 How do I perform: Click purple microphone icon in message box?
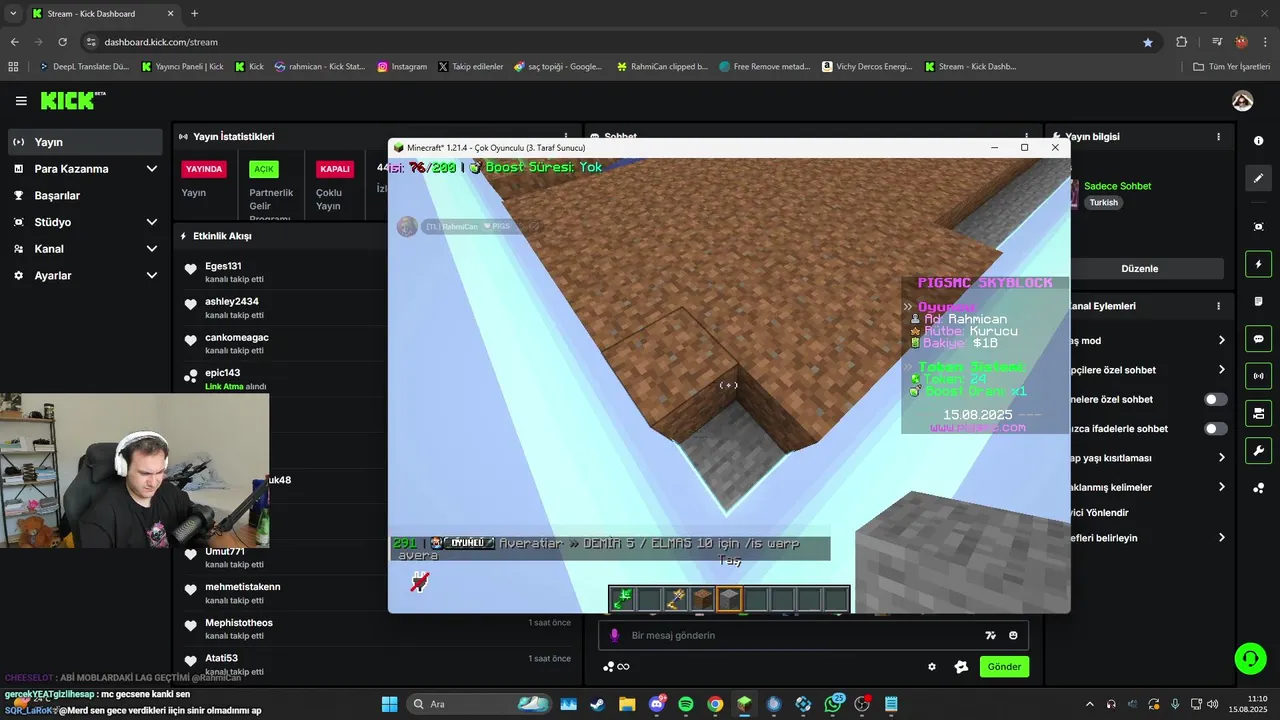click(x=614, y=635)
